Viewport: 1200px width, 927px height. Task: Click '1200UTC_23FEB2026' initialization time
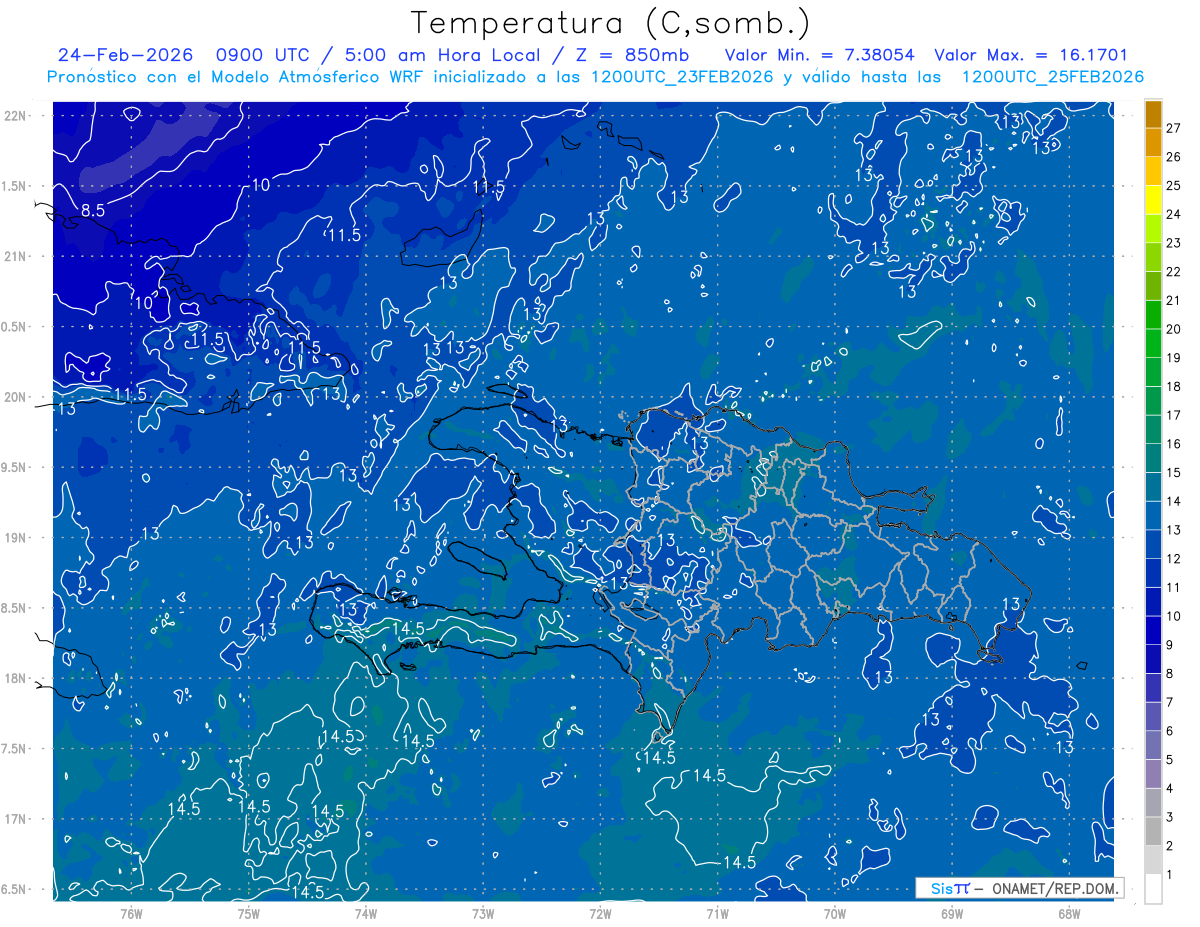pos(682,77)
